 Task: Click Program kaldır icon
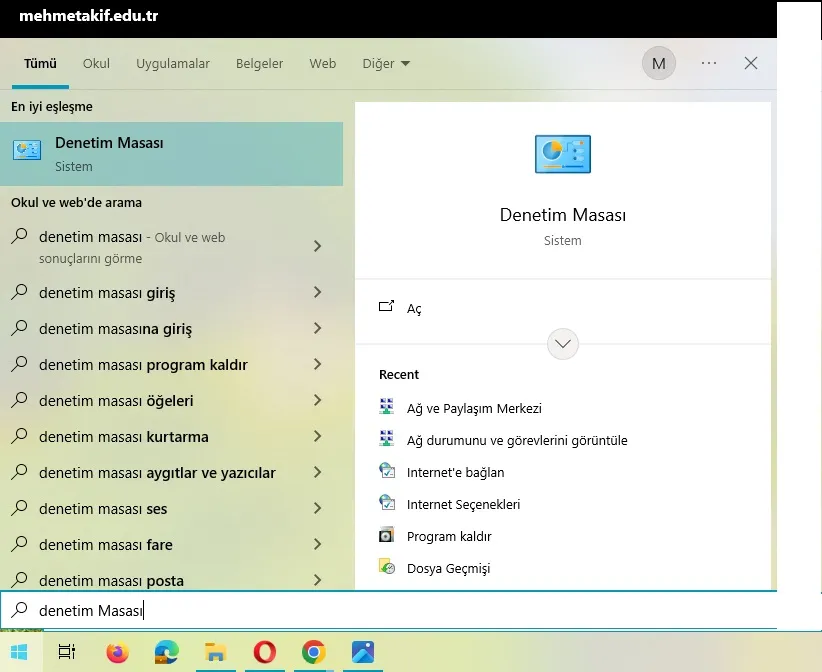tap(386, 535)
